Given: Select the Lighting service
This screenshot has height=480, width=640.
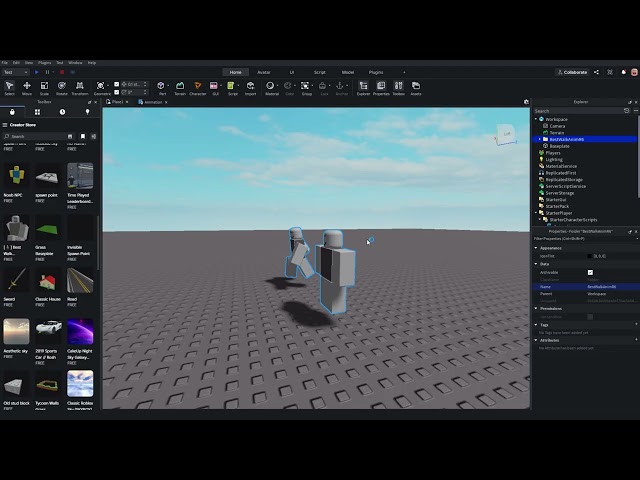Looking at the screenshot, I should tap(554, 160).
